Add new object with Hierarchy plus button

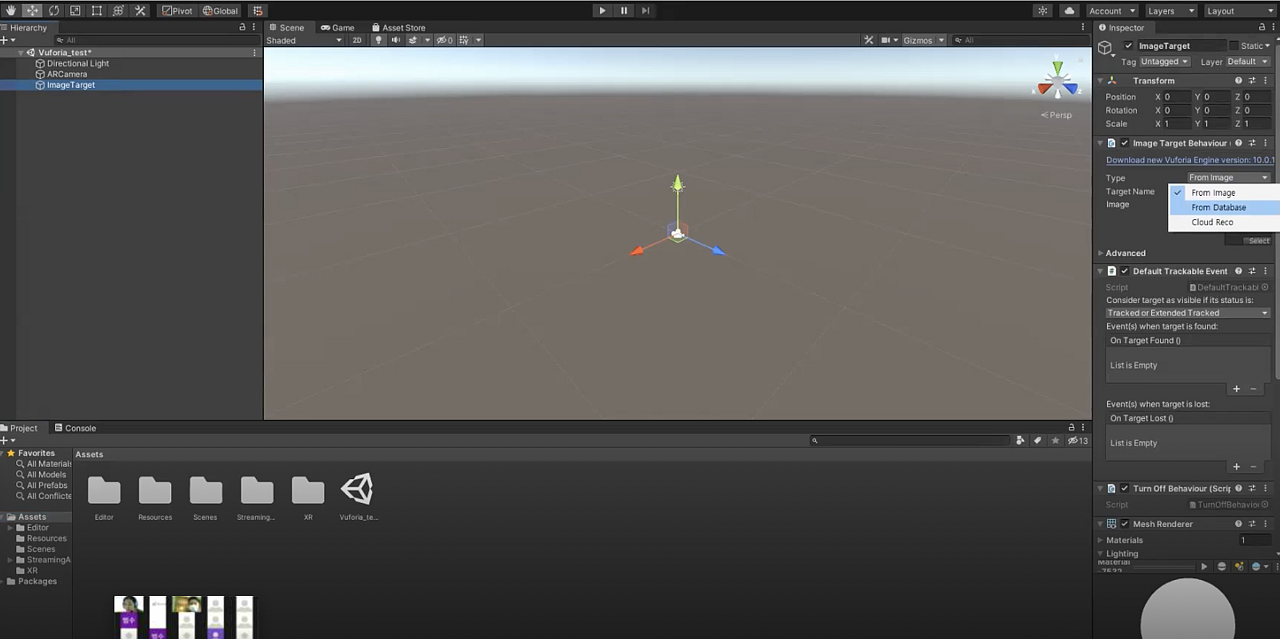point(6,40)
